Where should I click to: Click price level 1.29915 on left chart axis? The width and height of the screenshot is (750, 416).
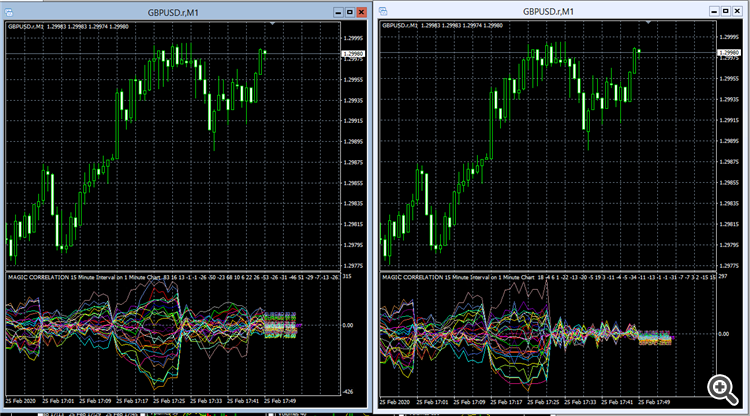(x=353, y=121)
